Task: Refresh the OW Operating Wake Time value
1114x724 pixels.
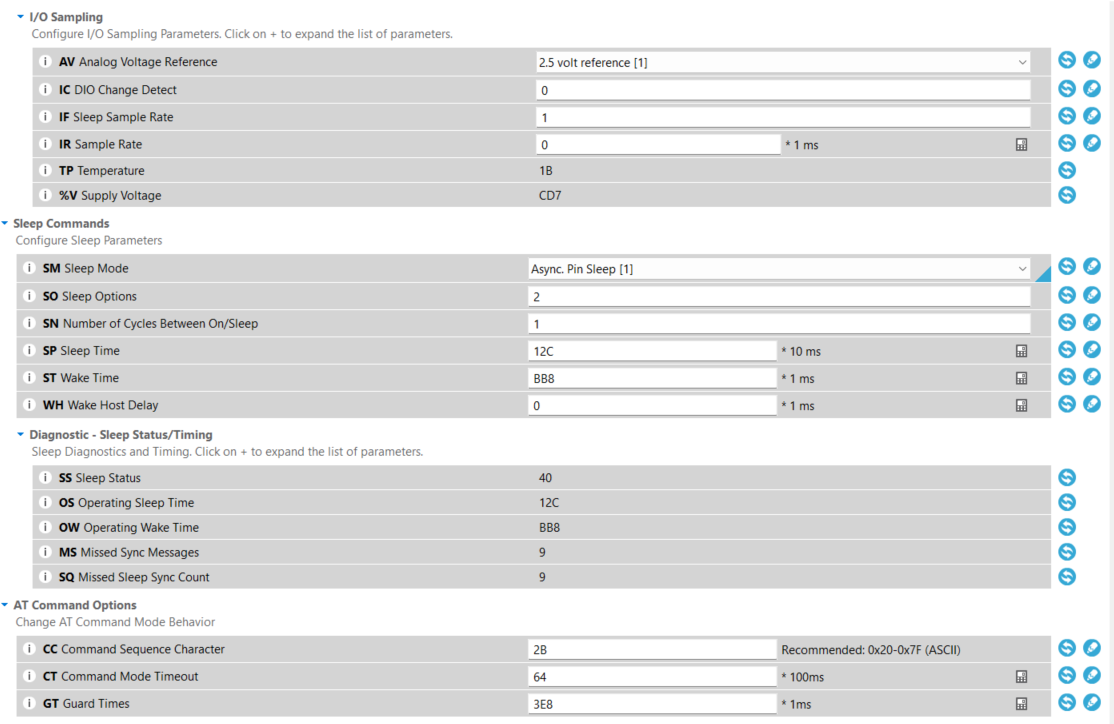Action: (x=1067, y=527)
